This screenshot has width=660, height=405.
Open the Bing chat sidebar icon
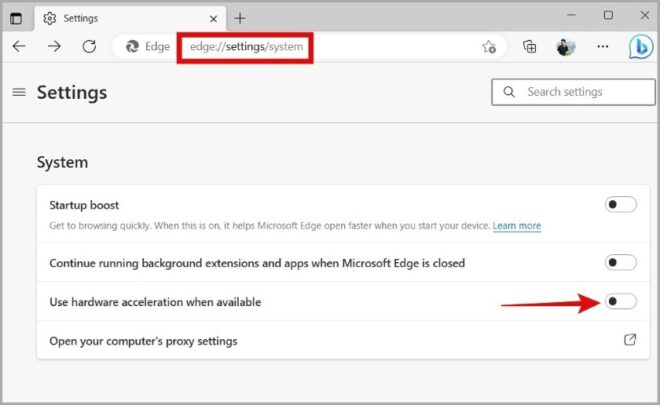pyautogui.click(x=641, y=47)
